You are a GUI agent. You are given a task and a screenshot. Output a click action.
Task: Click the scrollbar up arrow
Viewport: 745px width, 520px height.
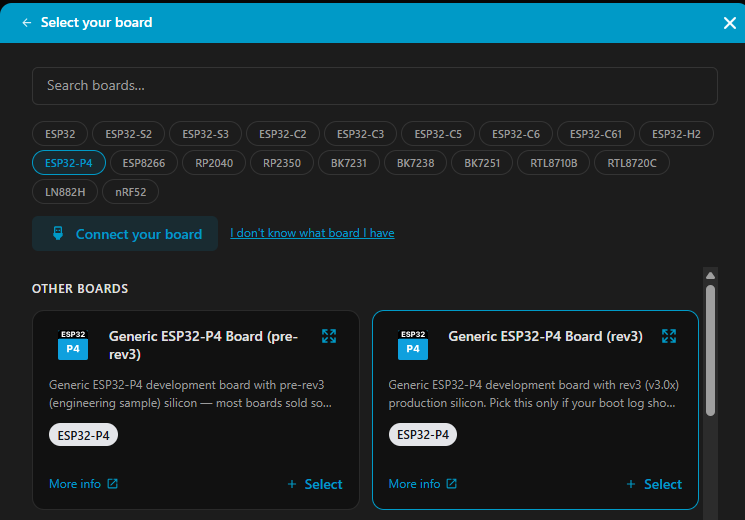click(710, 275)
